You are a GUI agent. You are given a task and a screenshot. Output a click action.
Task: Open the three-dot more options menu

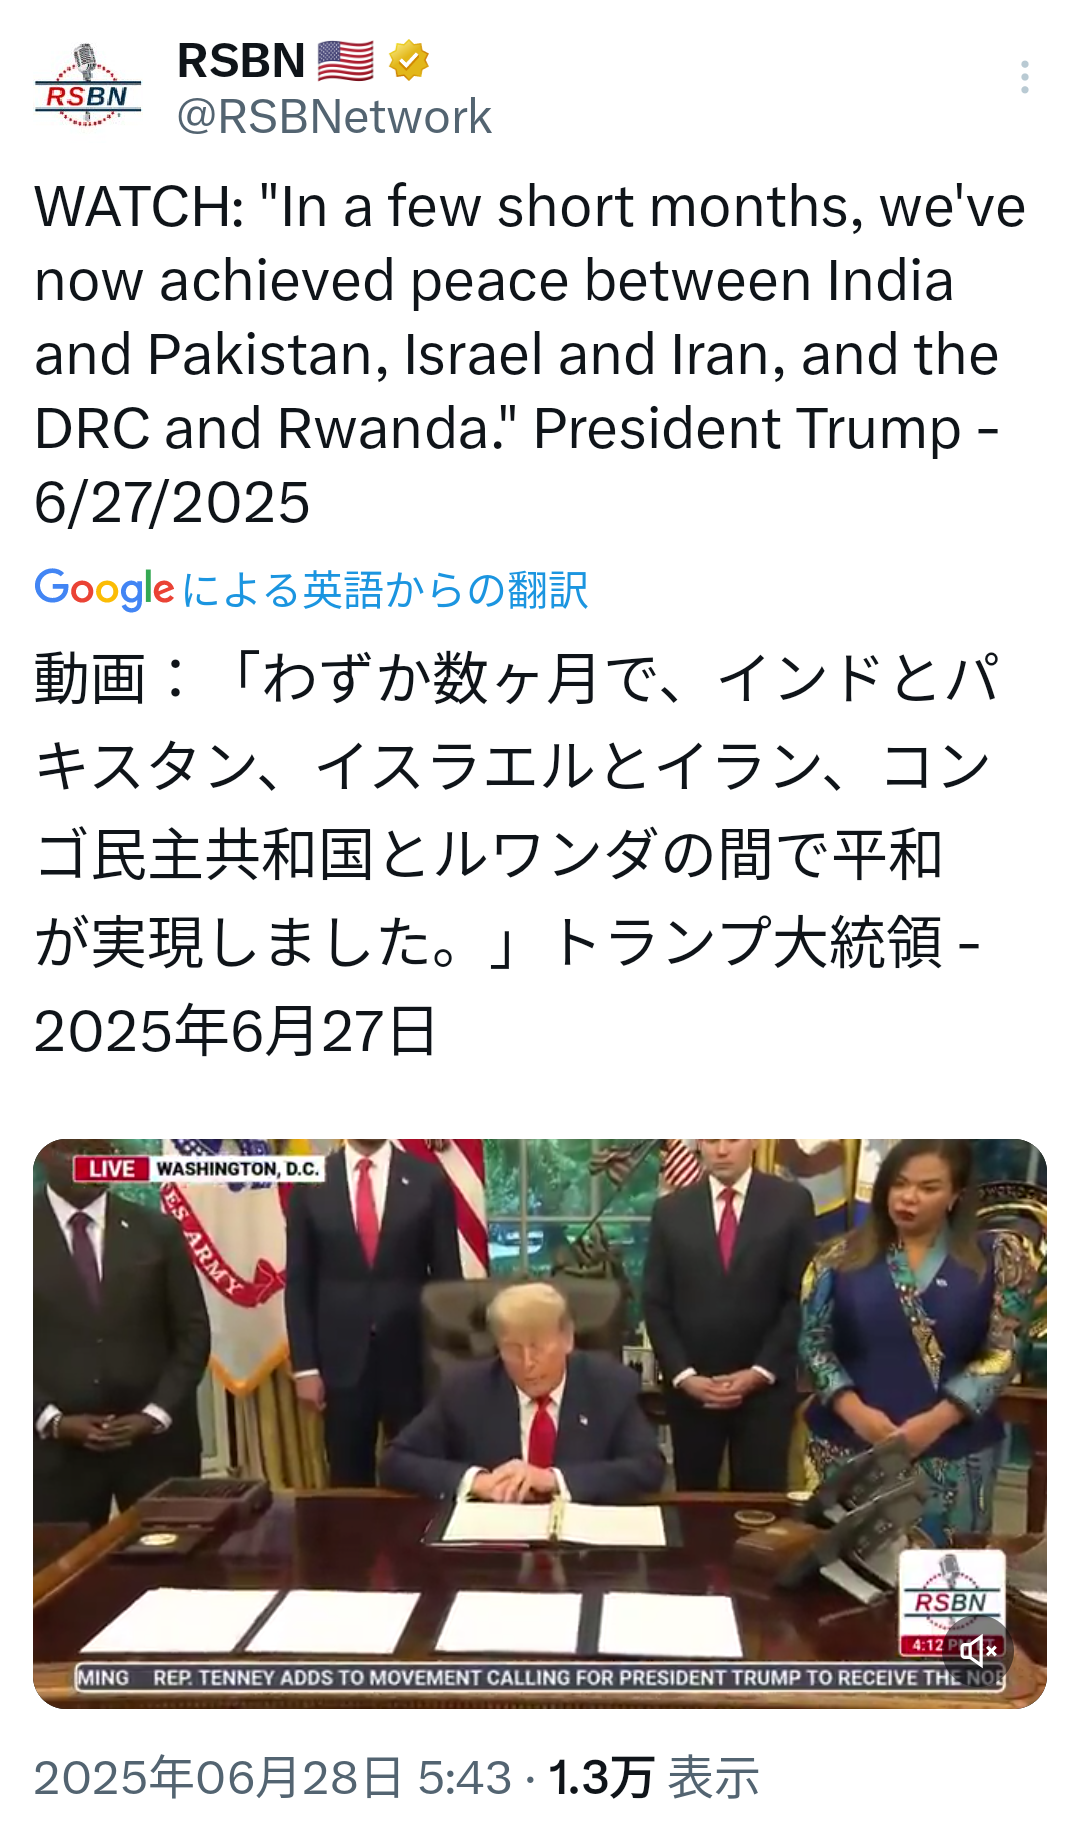click(1025, 77)
